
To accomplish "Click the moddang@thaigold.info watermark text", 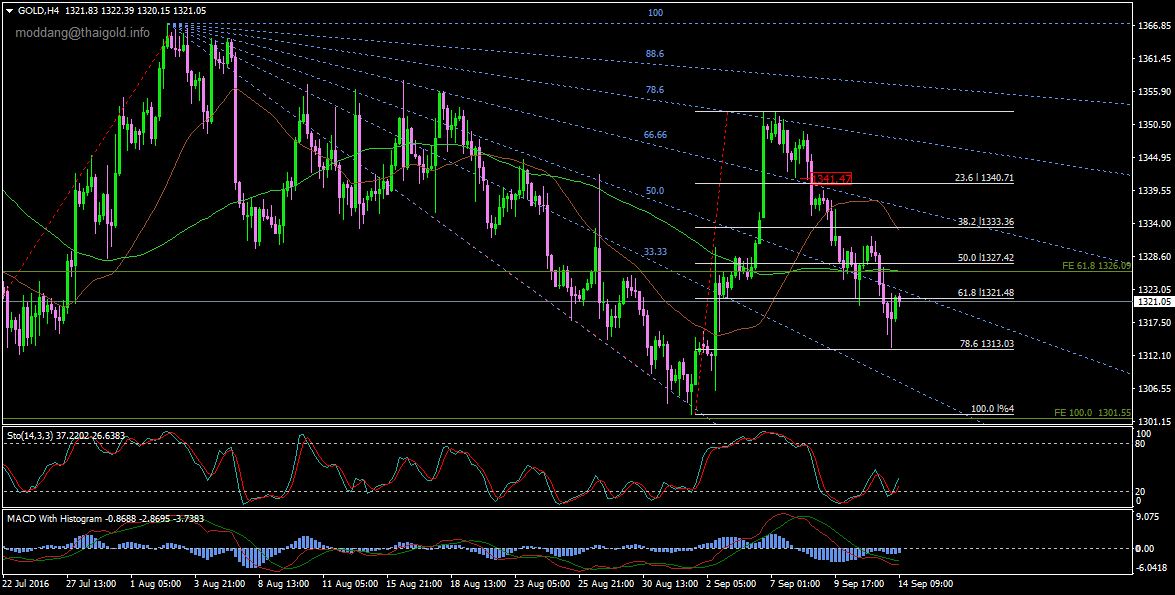I will coord(82,32).
